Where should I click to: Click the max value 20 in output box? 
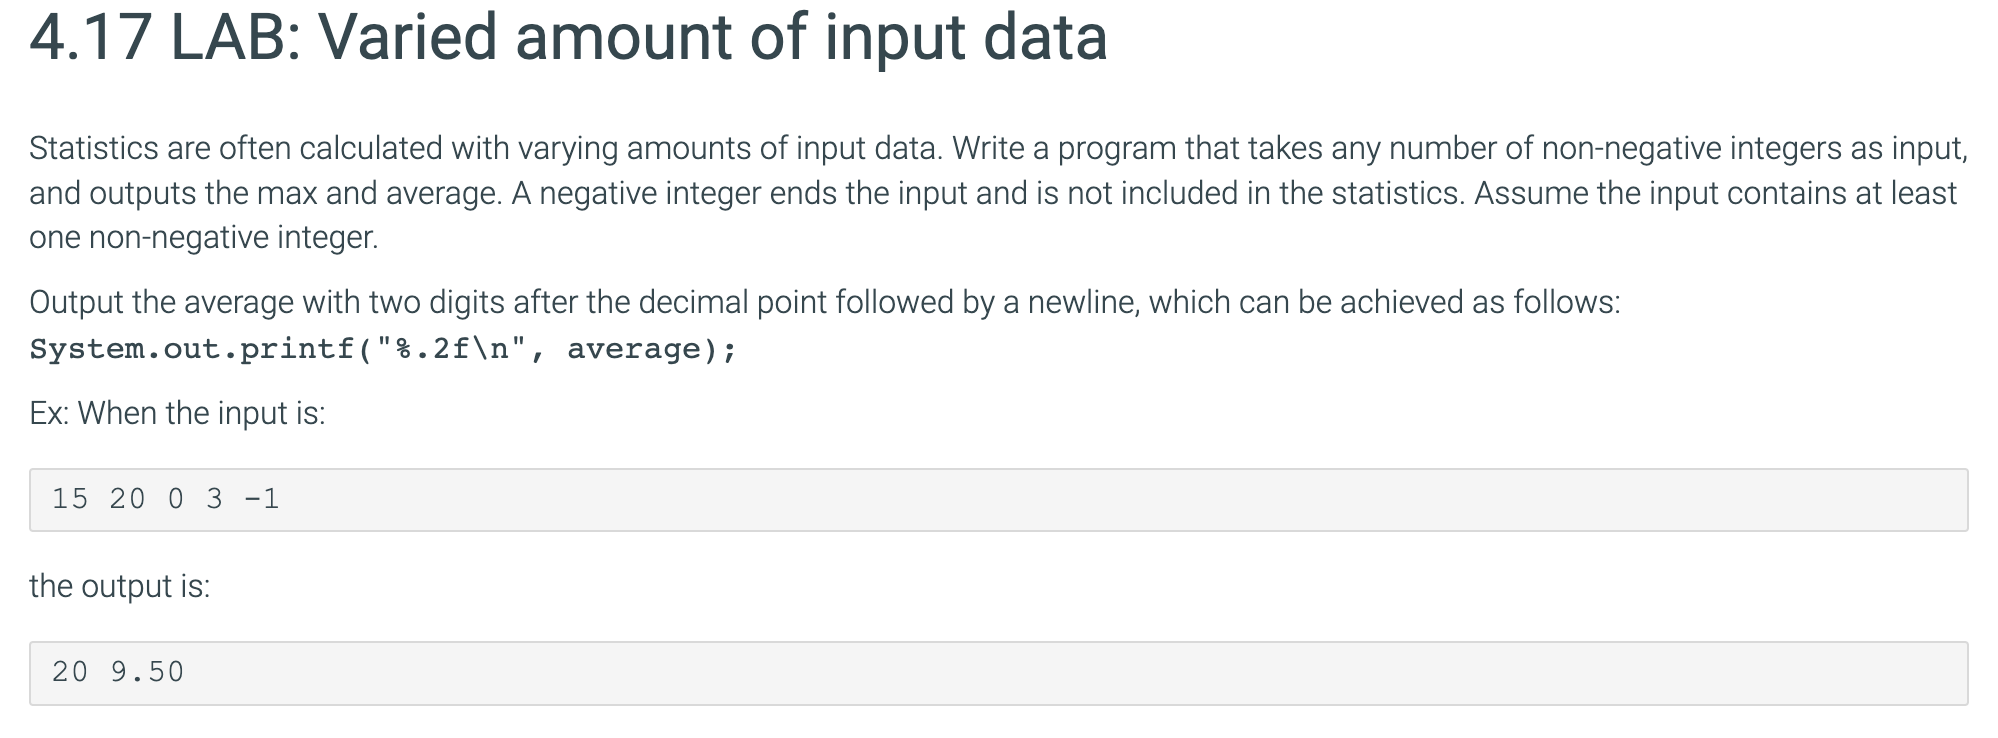(x=70, y=672)
